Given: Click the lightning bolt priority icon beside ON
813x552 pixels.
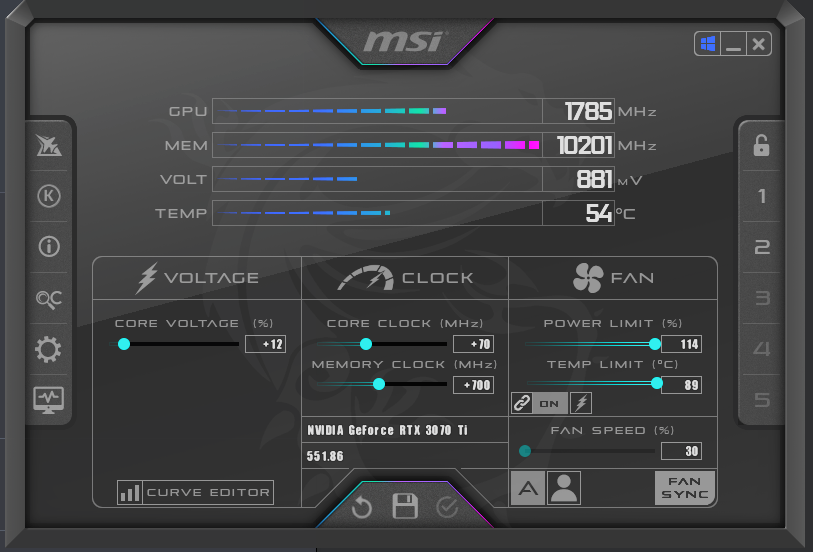Looking at the screenshot, I should (x=581, y=403).
